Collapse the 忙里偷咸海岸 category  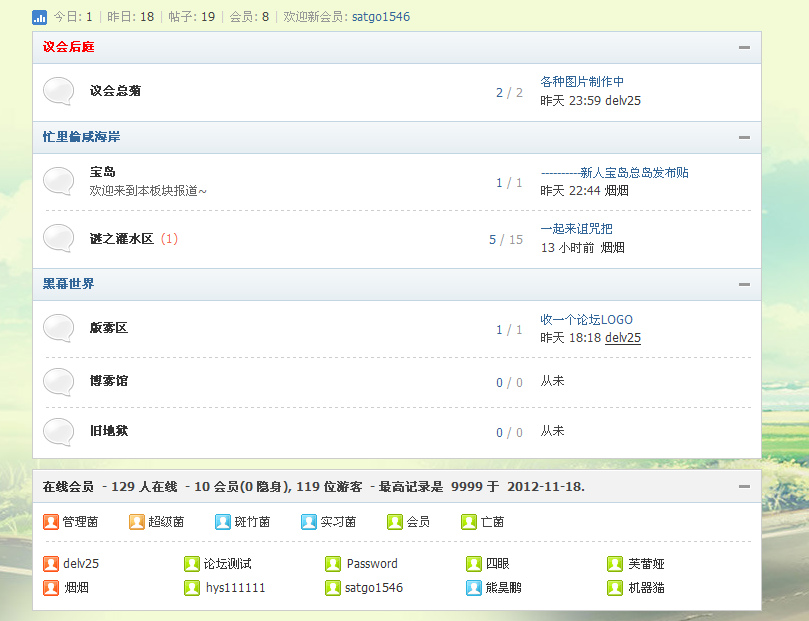tap(744, 138)
